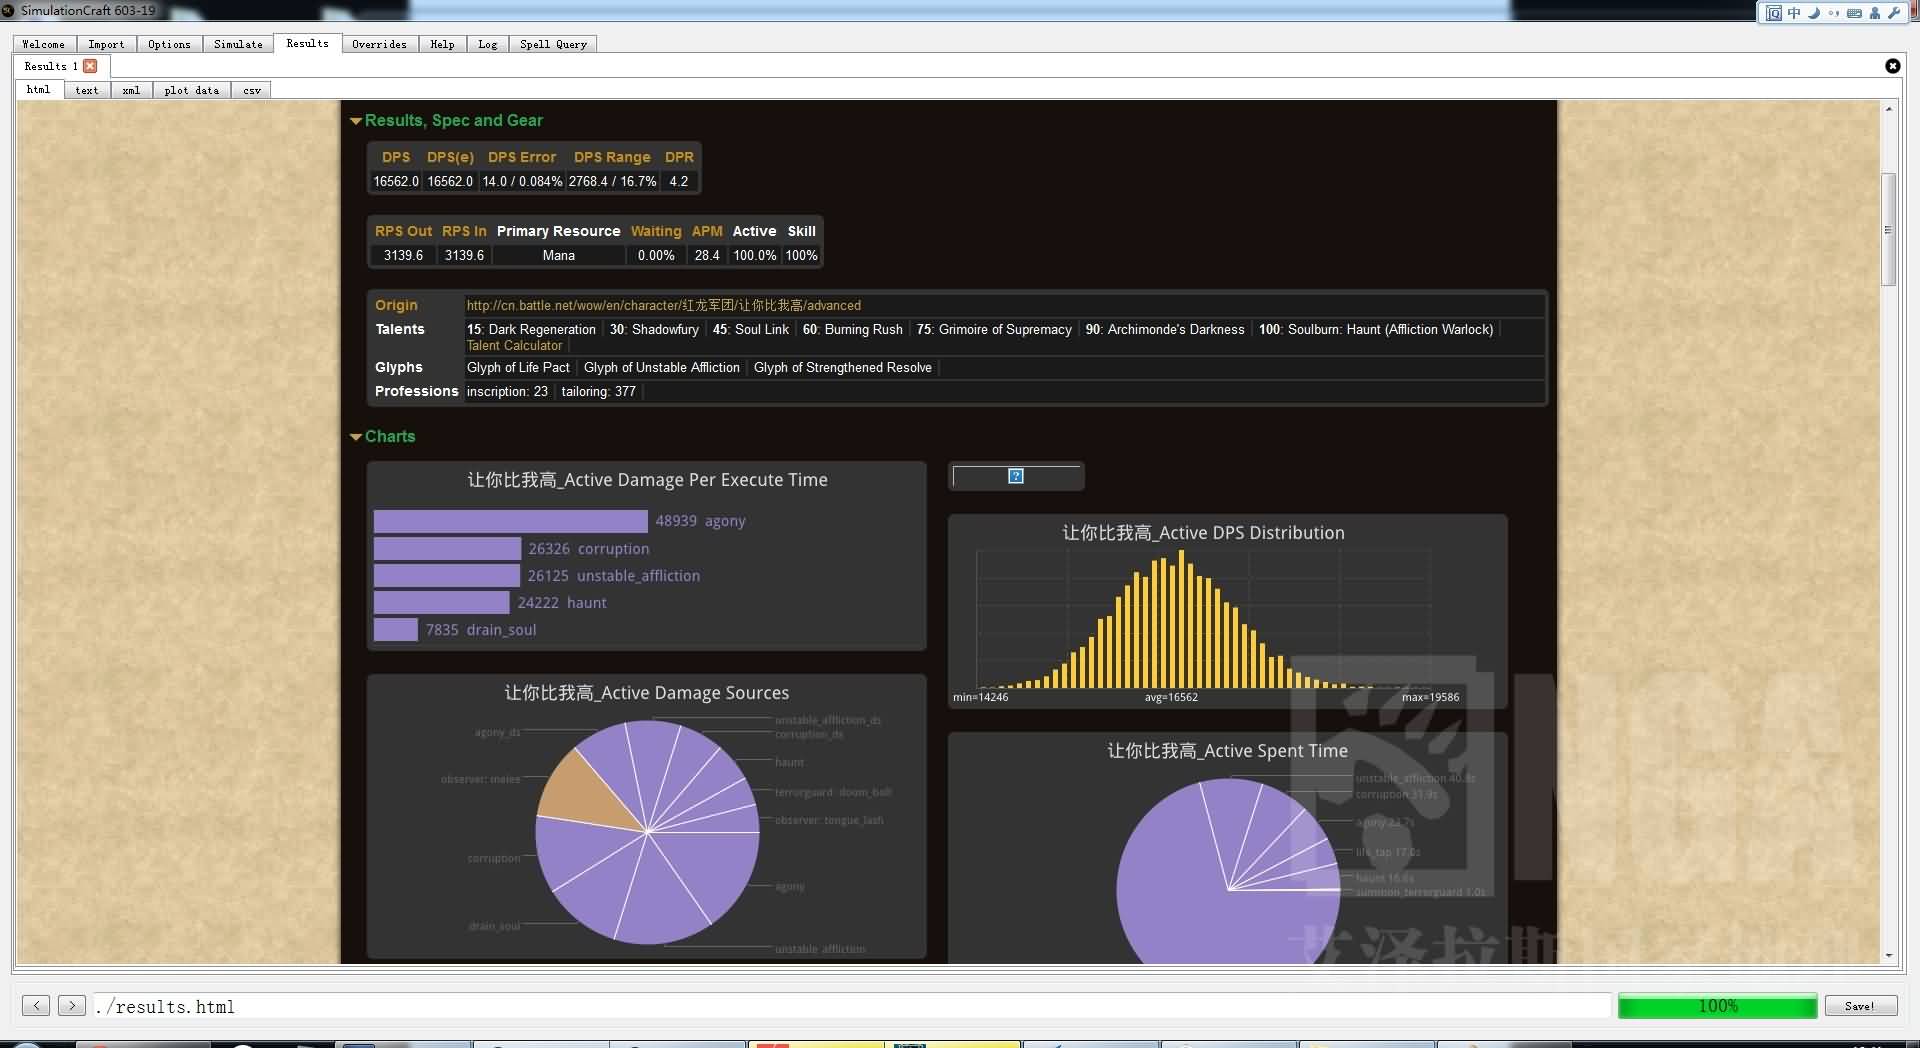Click the 7835 drain_soul bar

click(395, 630)
